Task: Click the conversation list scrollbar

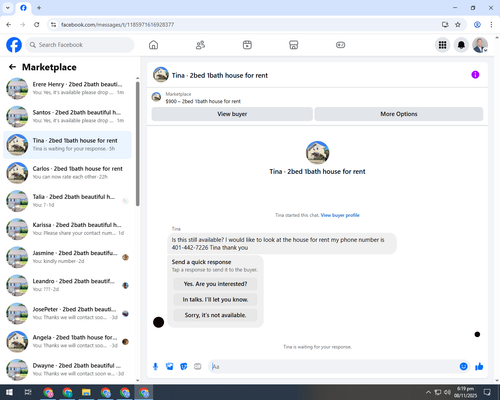Action: click(x=137, y=143)
